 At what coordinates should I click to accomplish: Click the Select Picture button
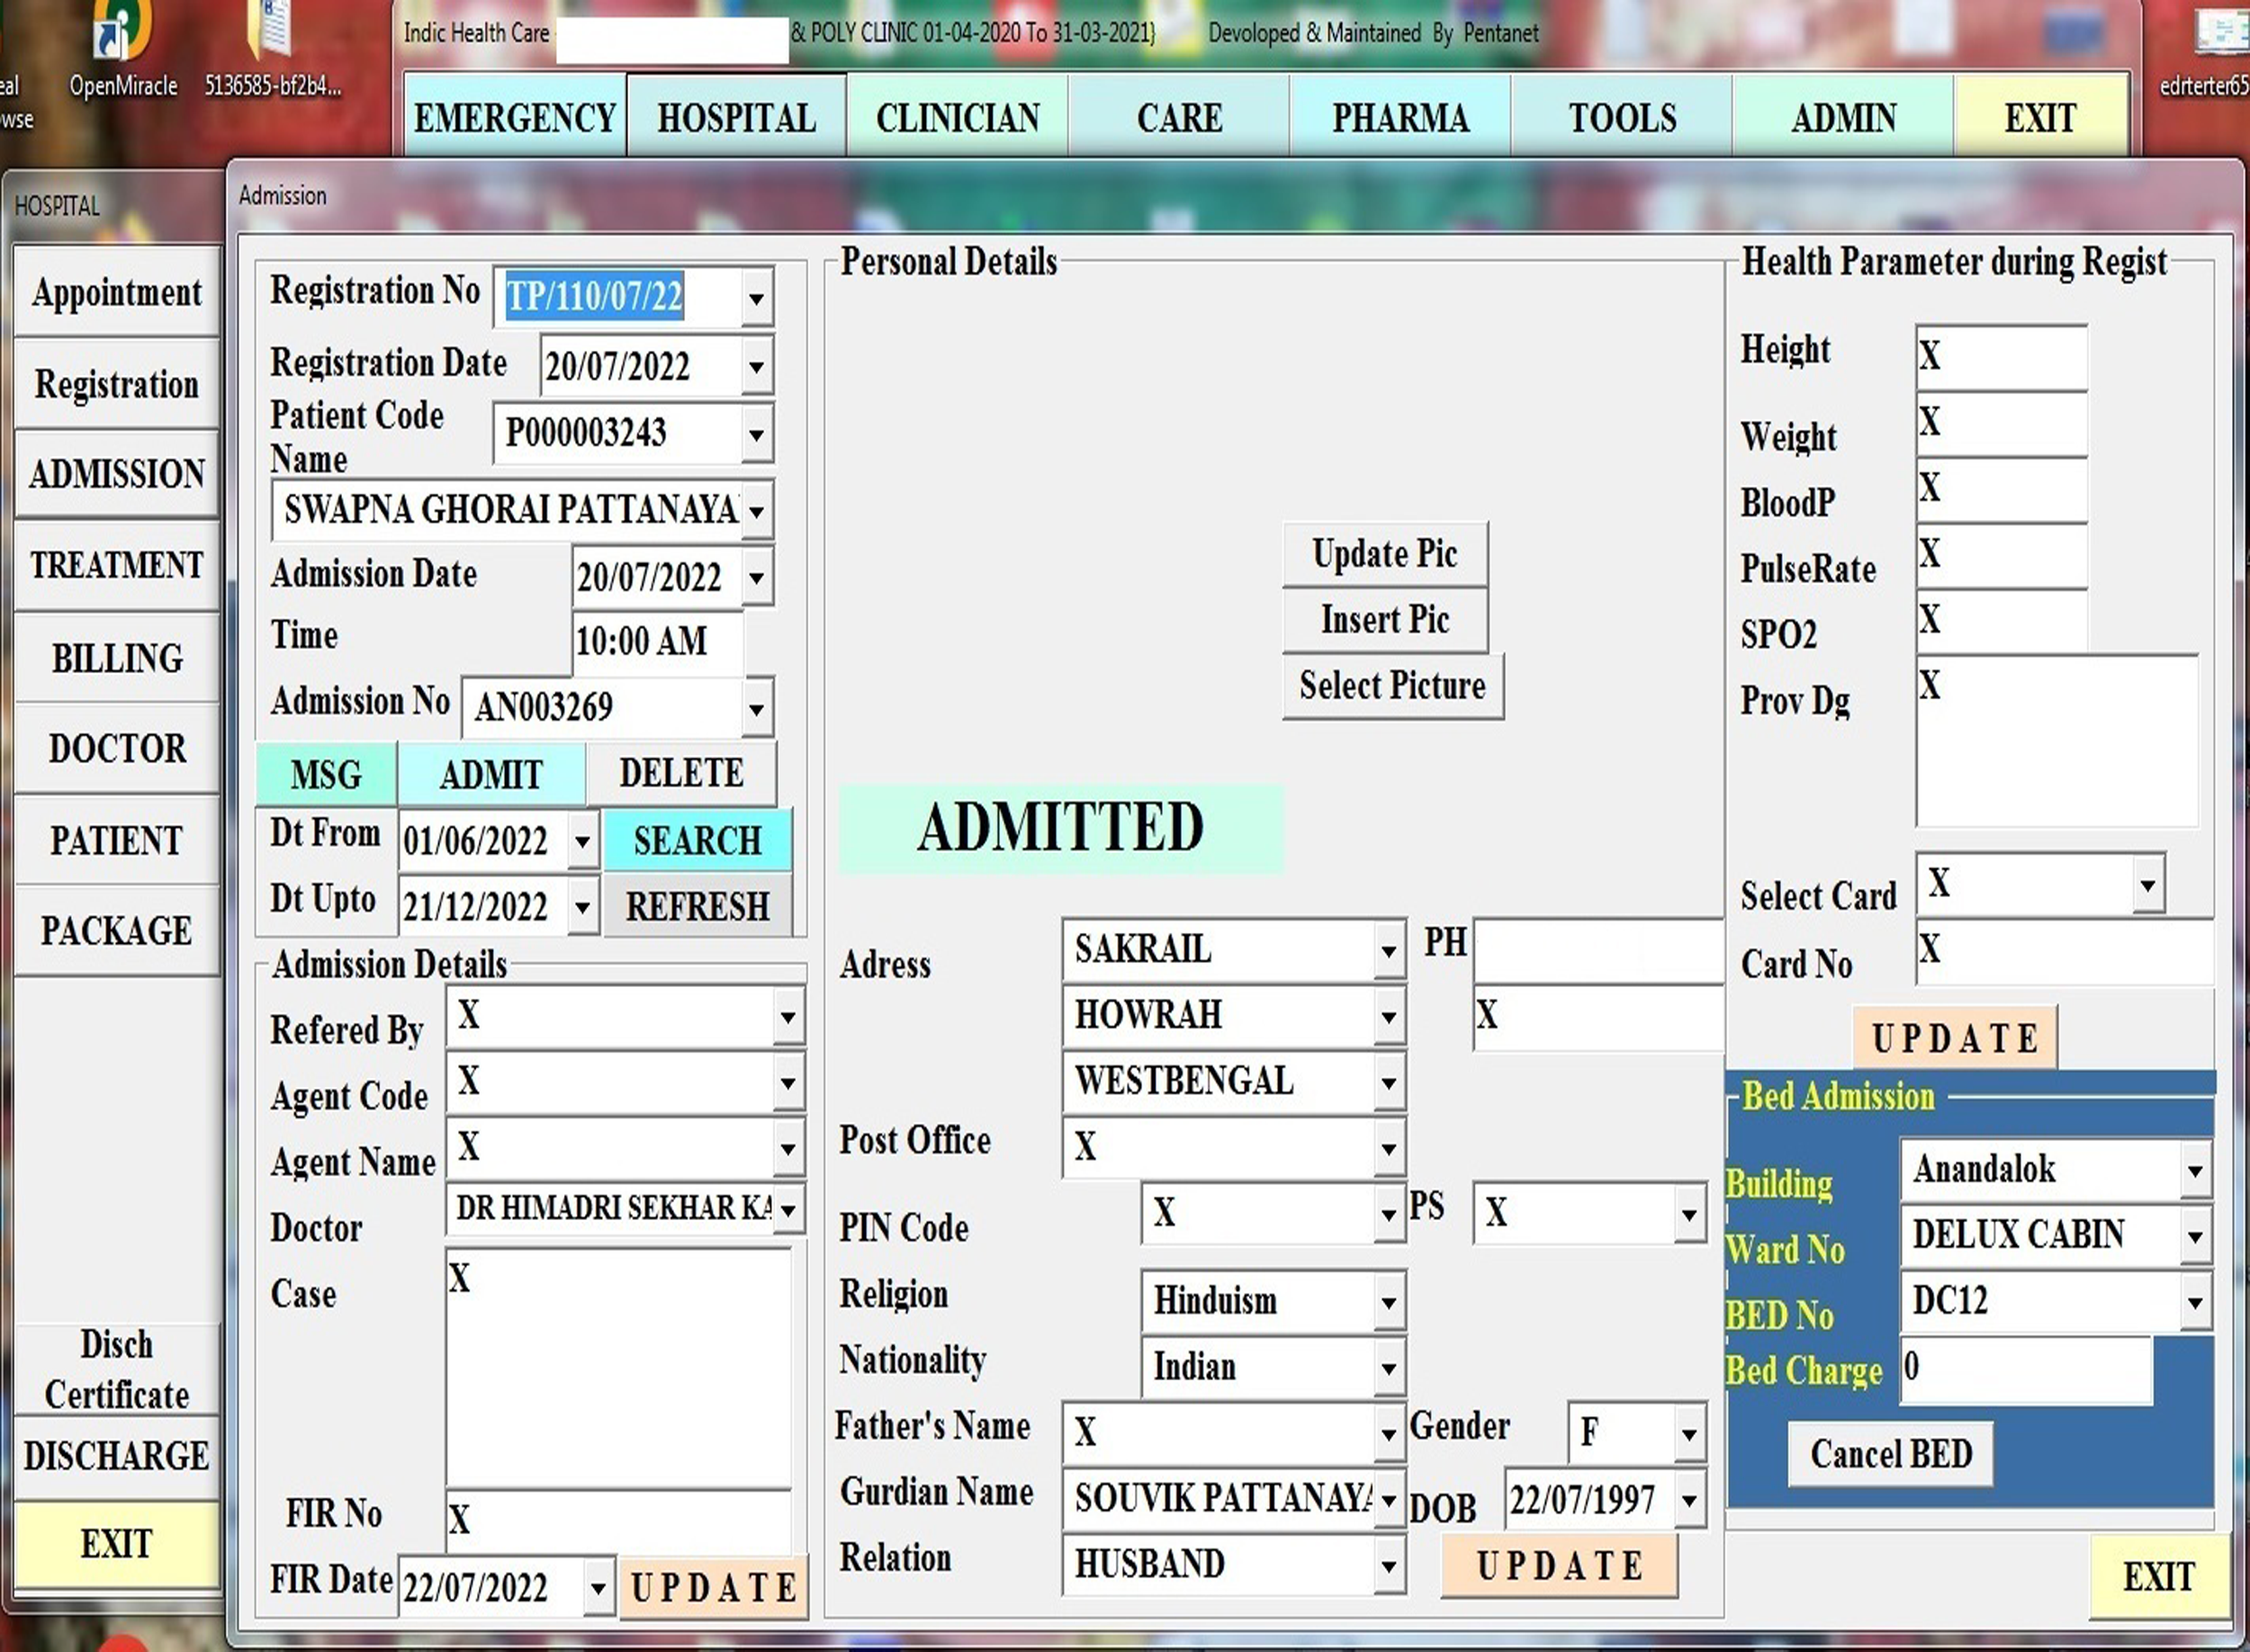[x=1392, y=686]
